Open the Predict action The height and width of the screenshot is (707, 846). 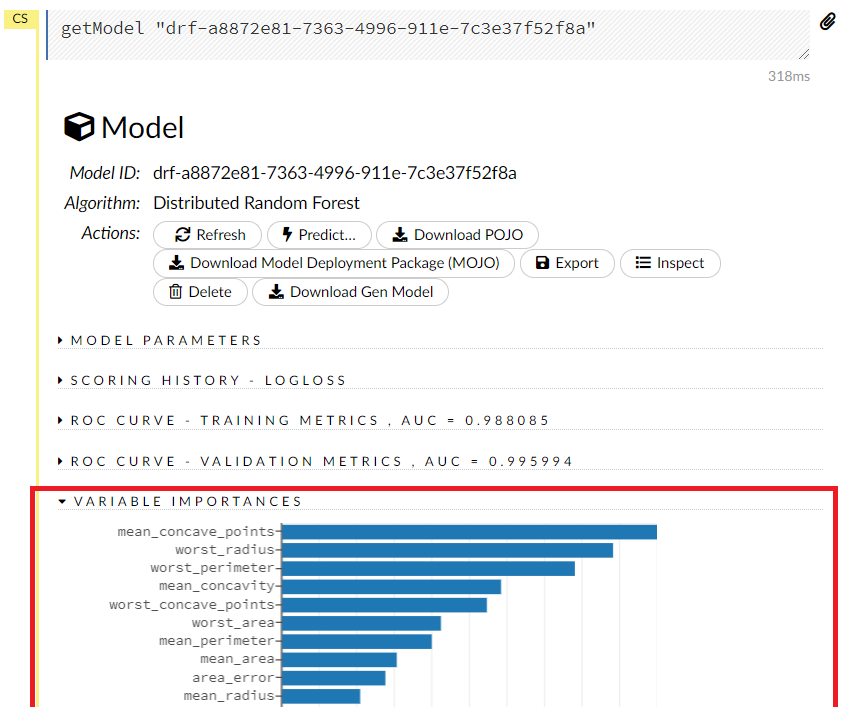tap(318, 235)
